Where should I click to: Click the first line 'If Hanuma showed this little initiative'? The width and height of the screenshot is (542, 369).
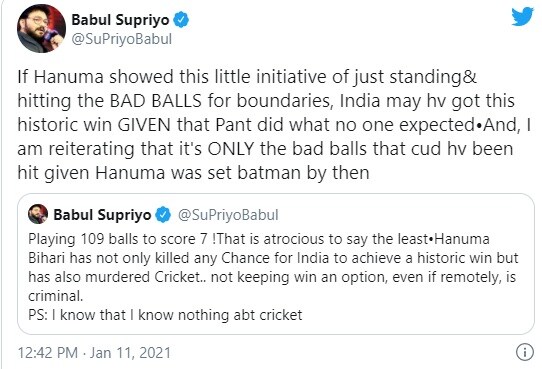pyautogui.click(x=247, y=77)
